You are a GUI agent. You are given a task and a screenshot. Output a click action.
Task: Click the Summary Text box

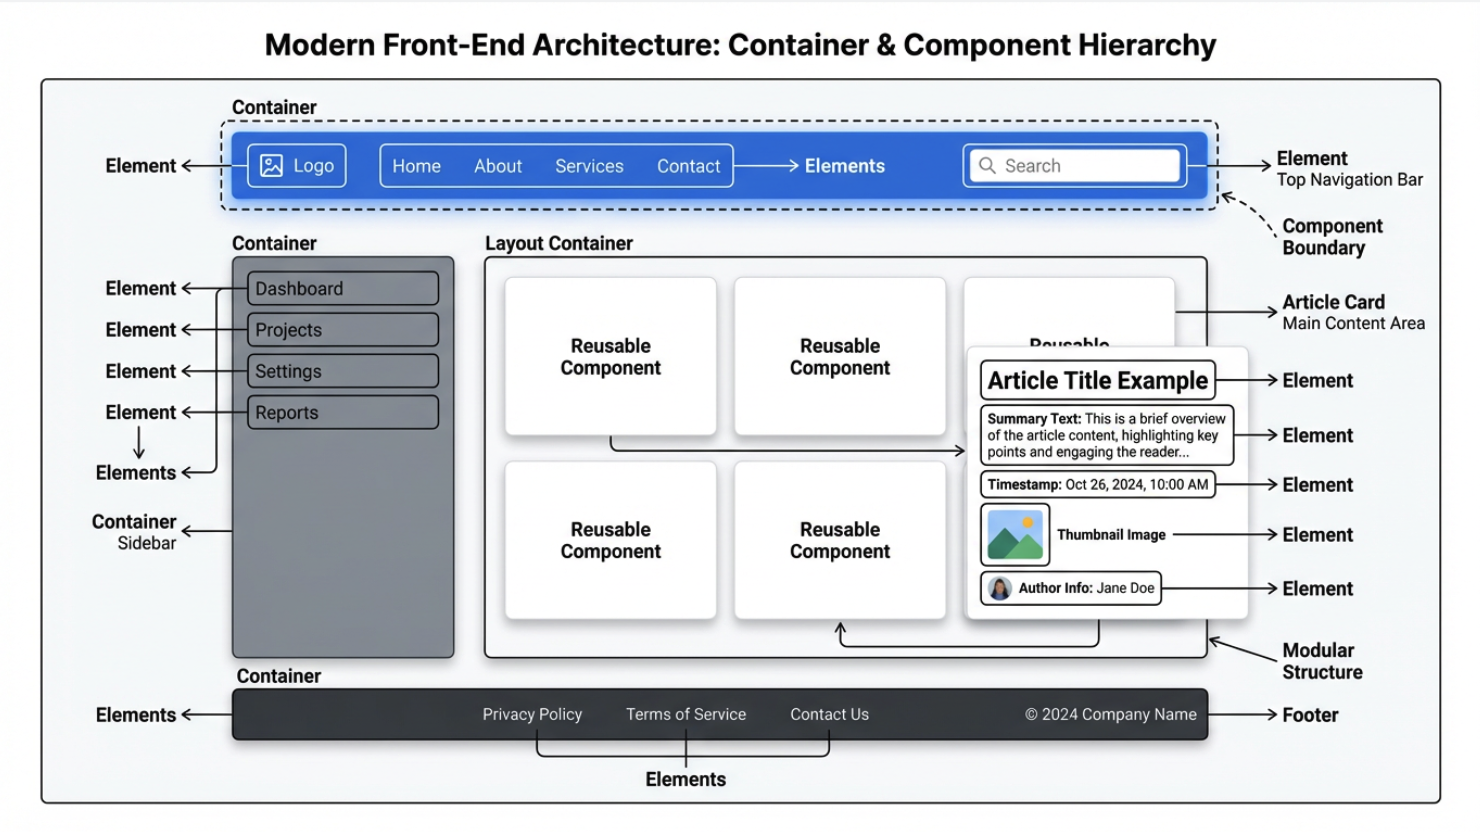pyautogui.click(x=1106, y=435)
